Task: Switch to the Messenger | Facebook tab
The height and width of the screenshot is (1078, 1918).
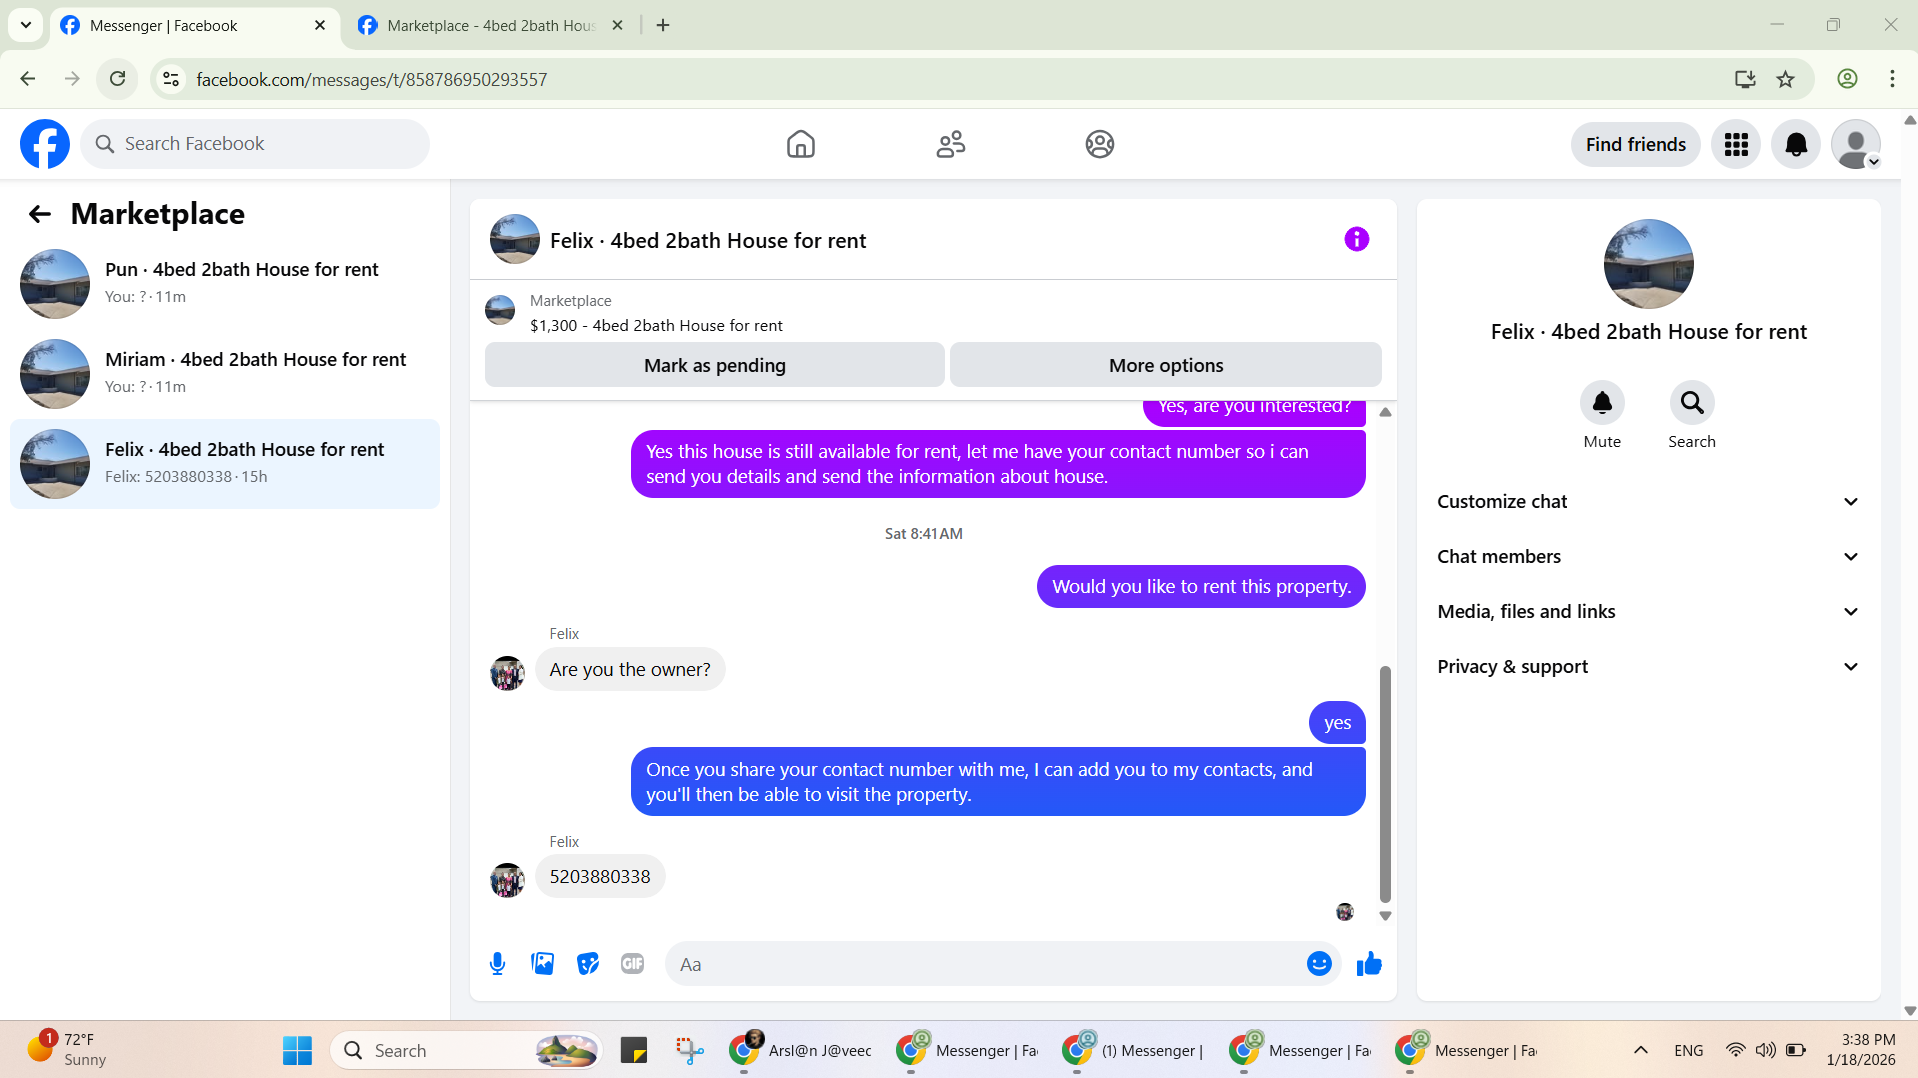Action: (195, 25)
